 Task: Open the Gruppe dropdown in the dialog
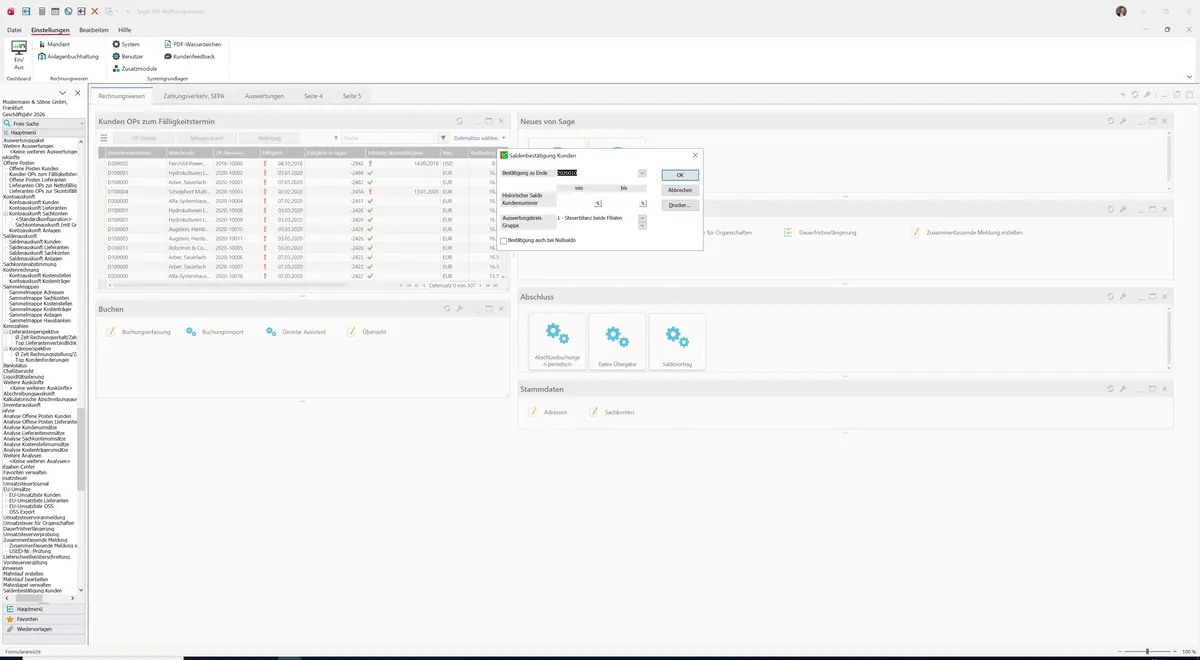642,226
